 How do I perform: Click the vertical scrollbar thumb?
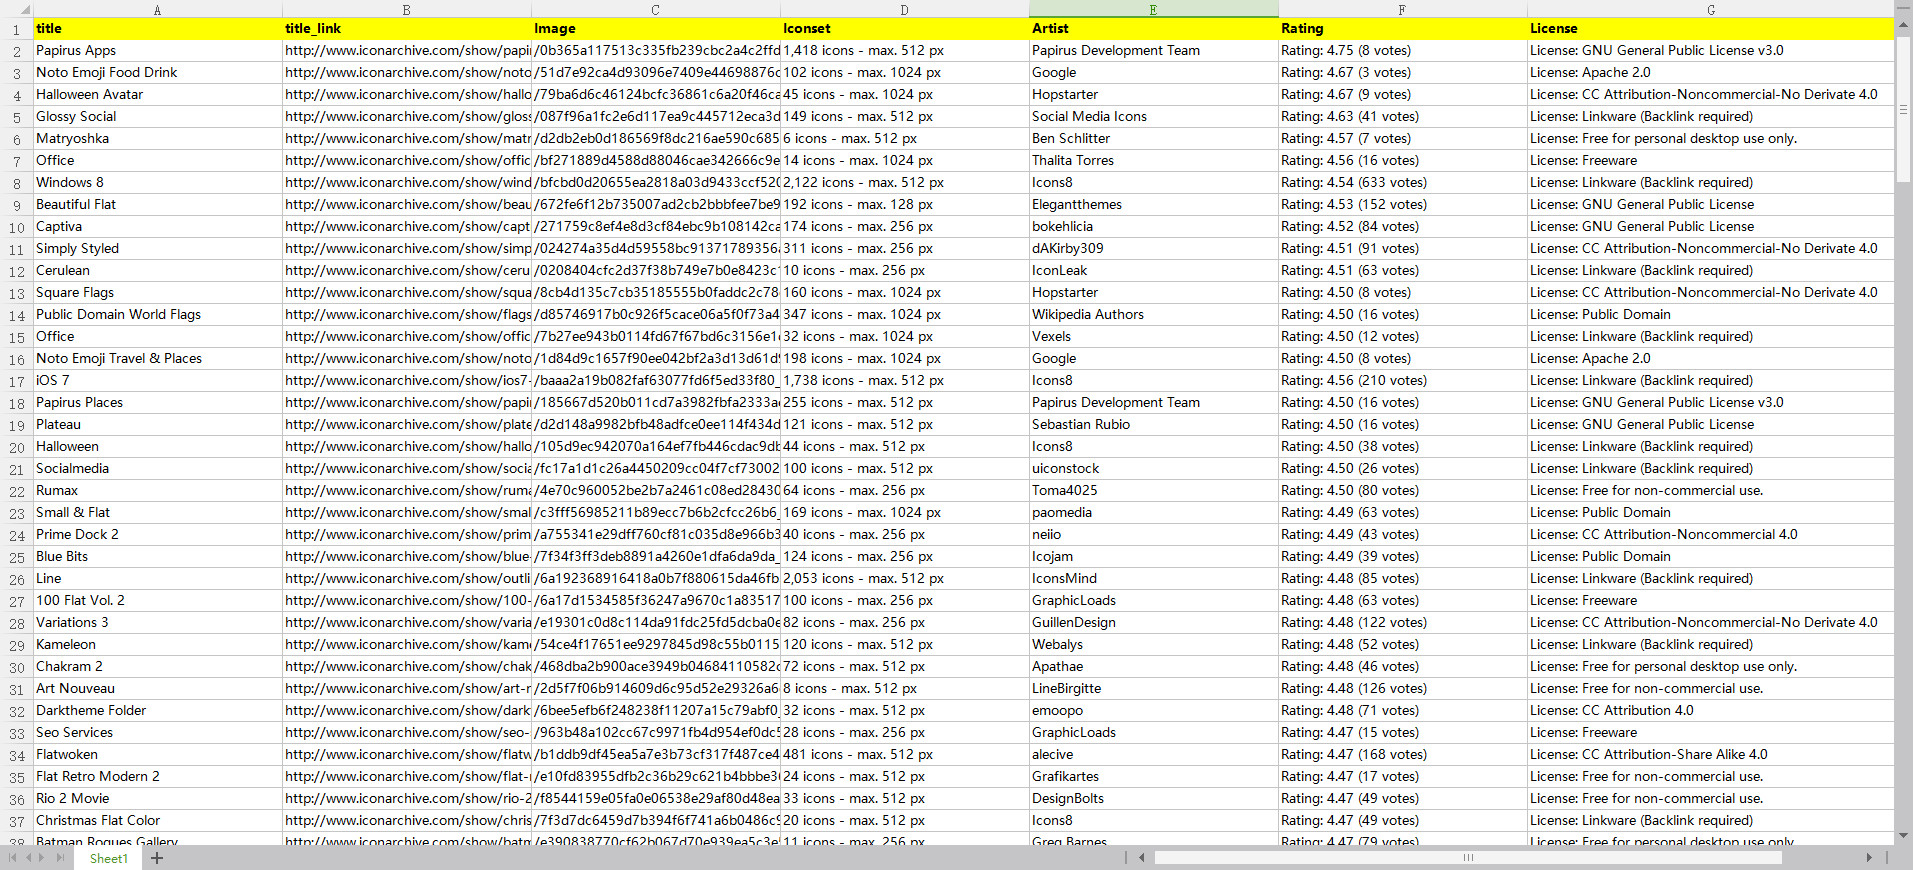point(1903,110)
